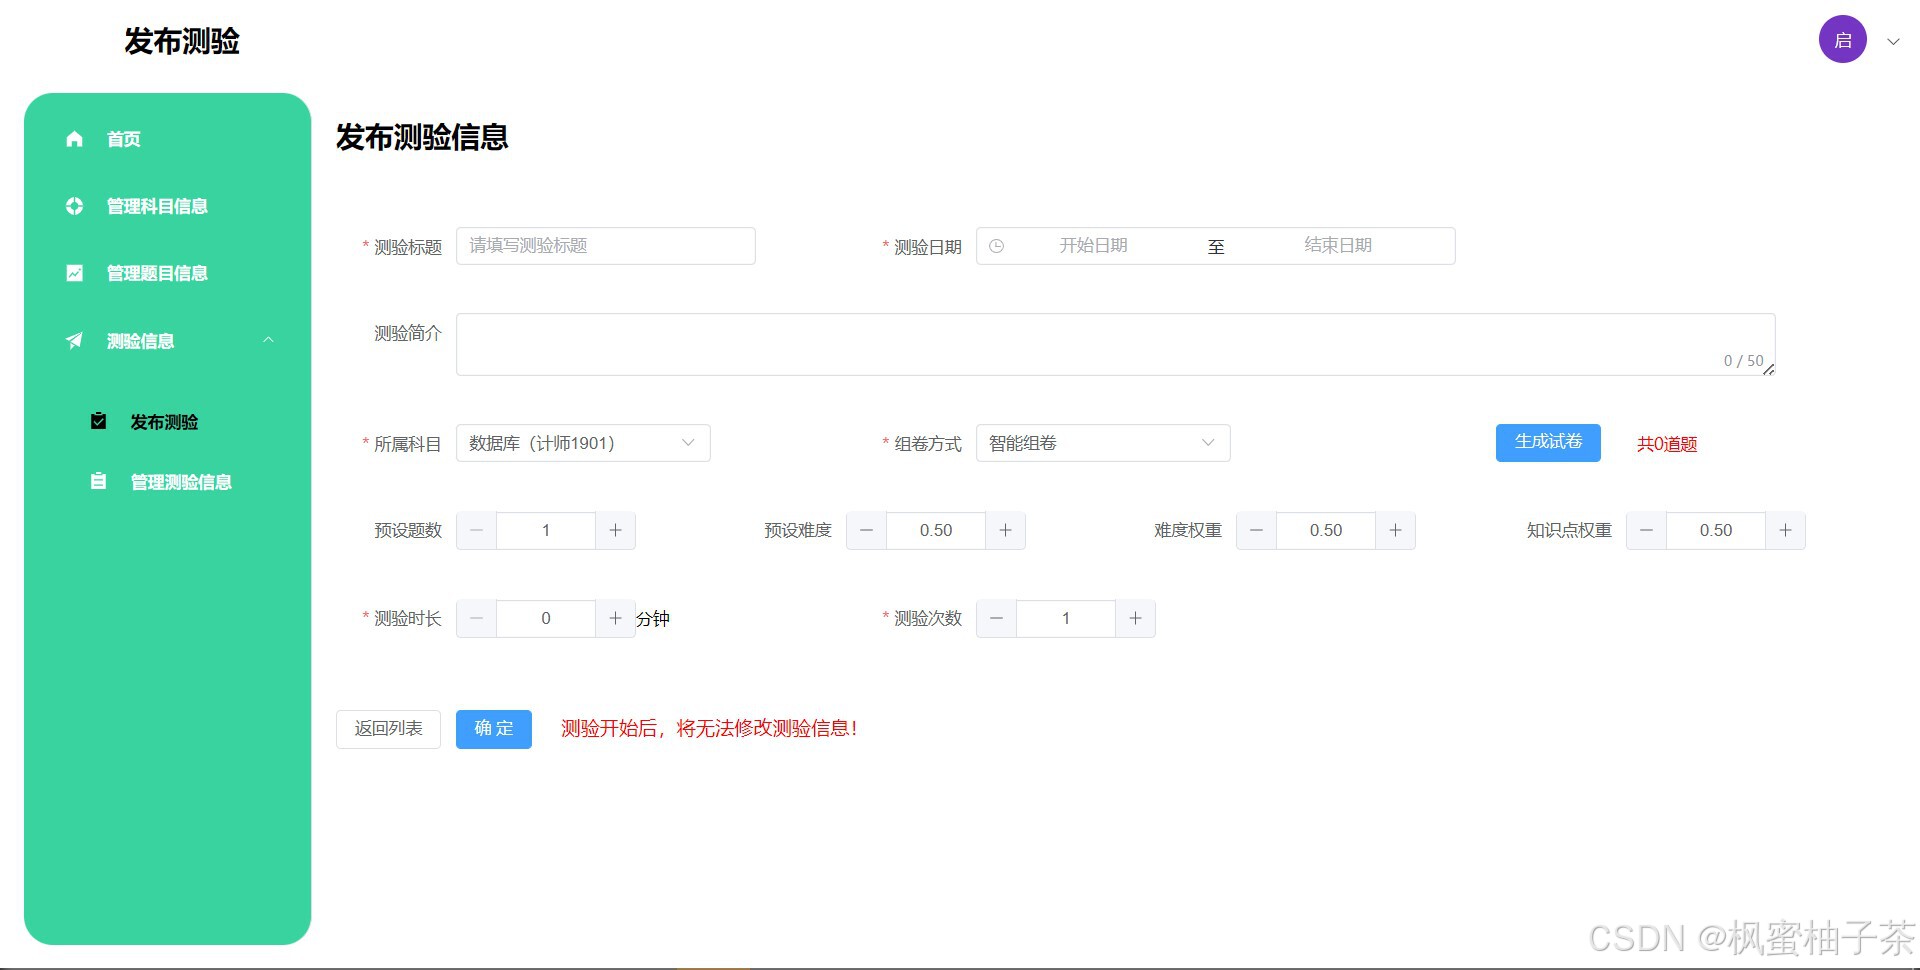Click the 发布测验信息 heading
Image resolution: width=1920 pixels, height=970 pixels.
tap(422, 137)
